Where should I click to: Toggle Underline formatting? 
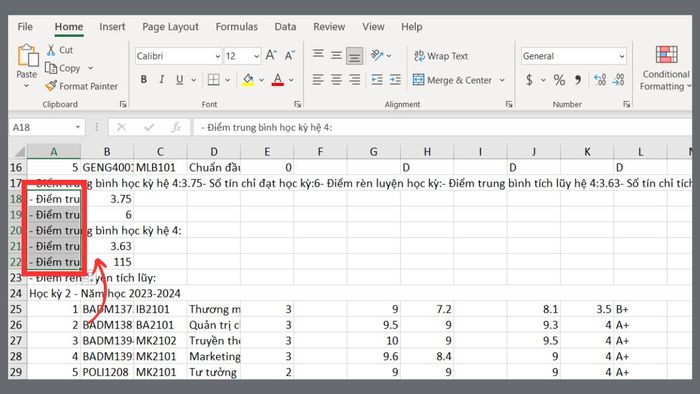[x=179, y=80]
